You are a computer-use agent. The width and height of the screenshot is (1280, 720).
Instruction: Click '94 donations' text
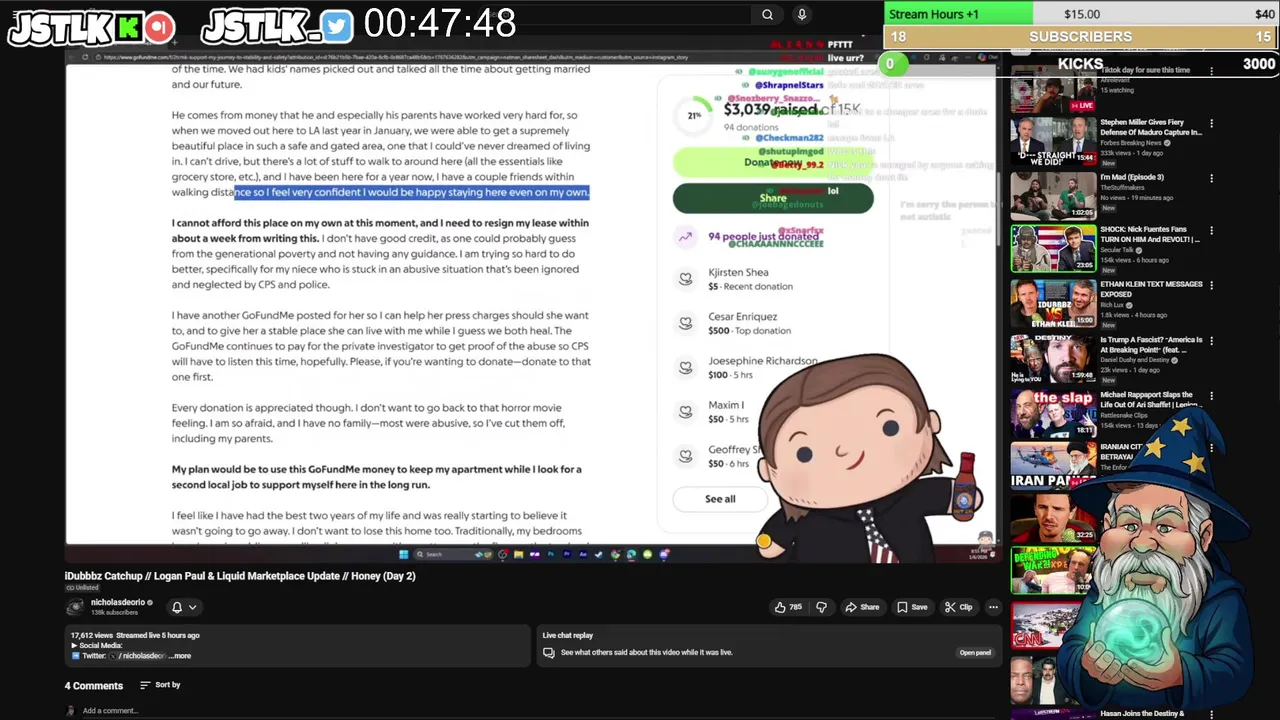pyautogui.click(x=751, y=127)
